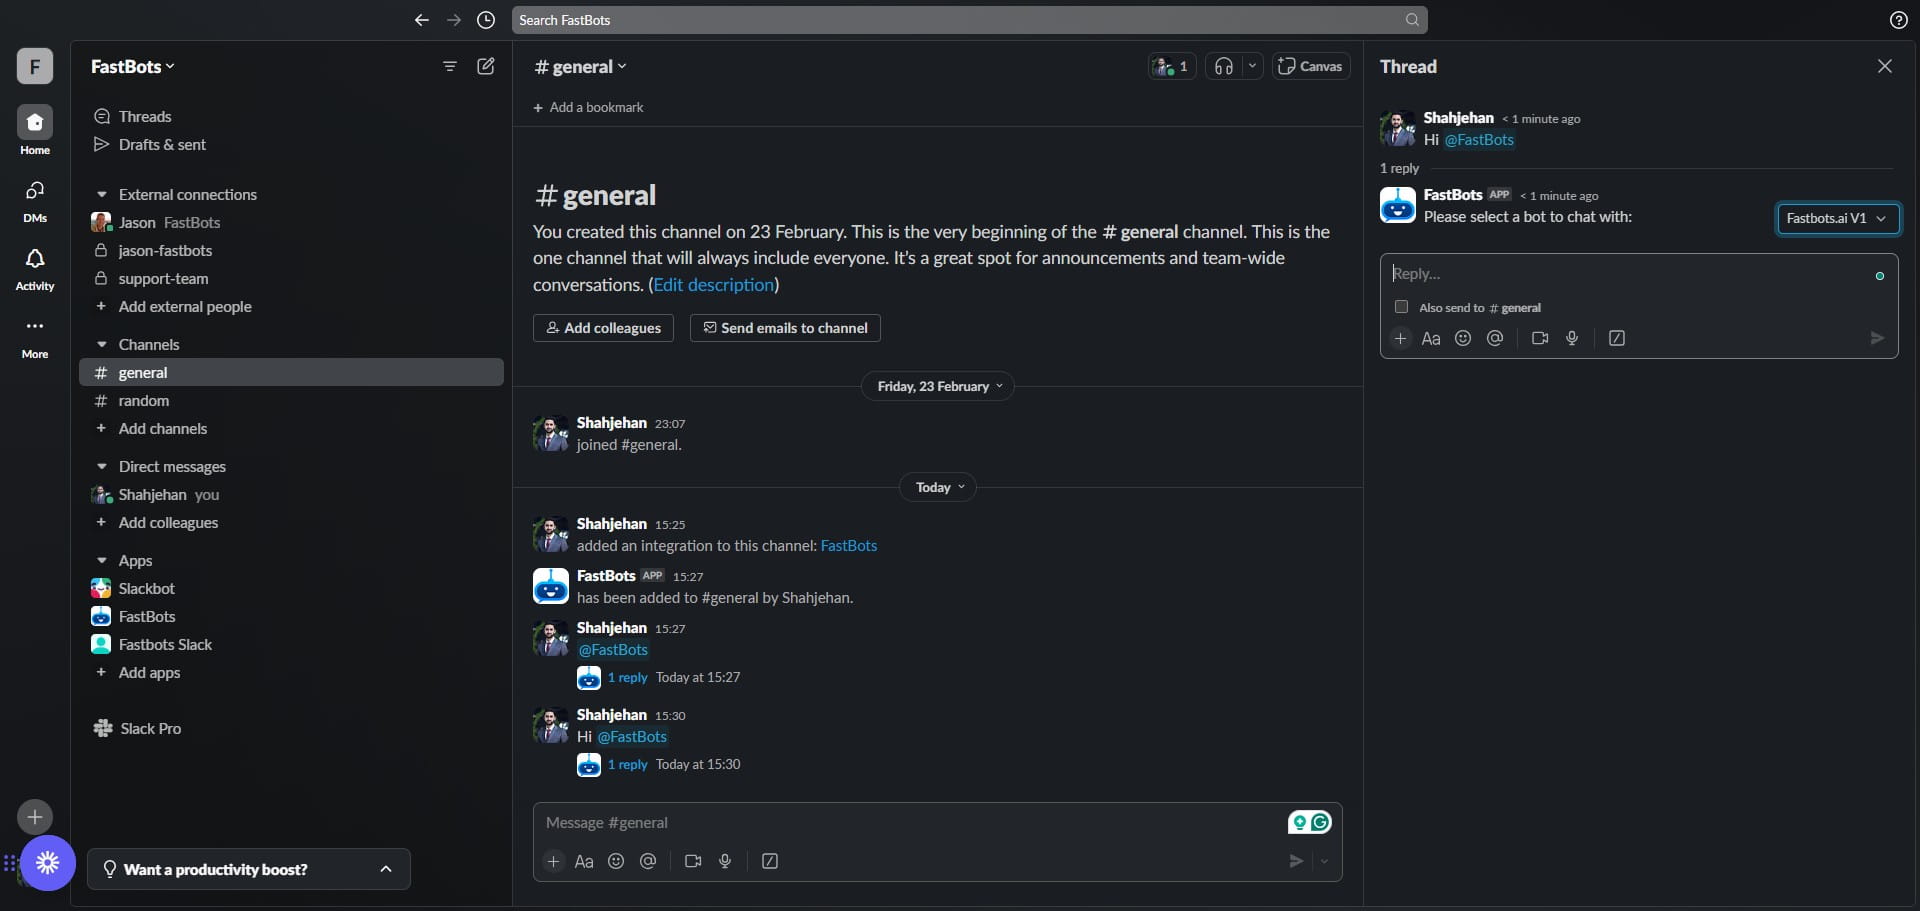Viewport: 1920px width, 911px height.
Task: Open the FastBots integration link
Action: coord(848,546)
